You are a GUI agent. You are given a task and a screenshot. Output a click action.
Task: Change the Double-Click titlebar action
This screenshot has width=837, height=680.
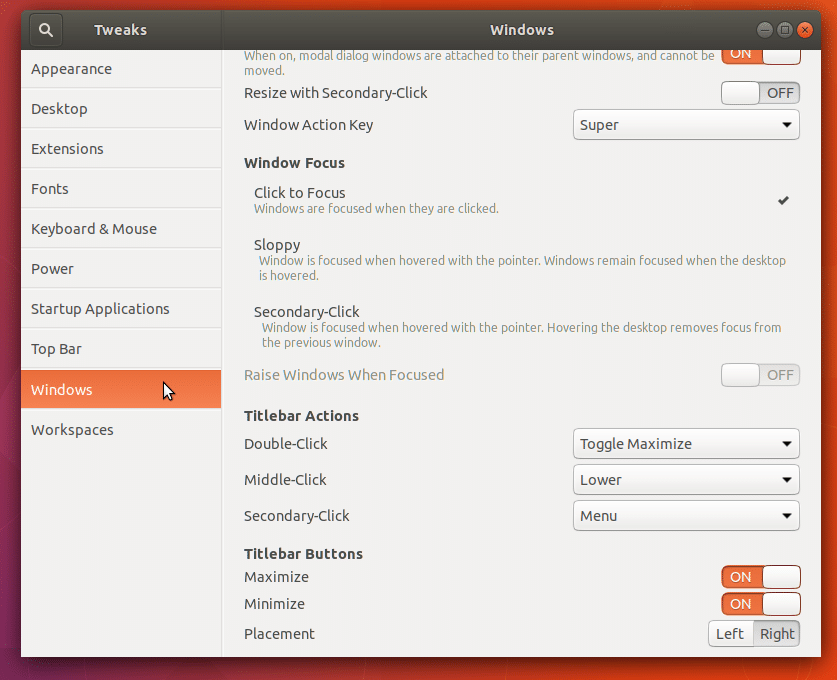click(x=686, y=443)
